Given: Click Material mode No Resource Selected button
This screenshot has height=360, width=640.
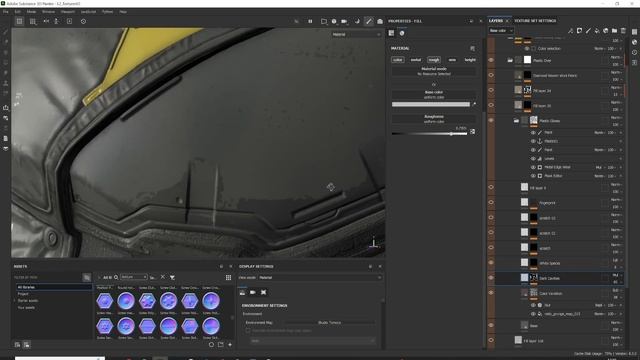Looking at the screenshot, I should tap(434, 71).
